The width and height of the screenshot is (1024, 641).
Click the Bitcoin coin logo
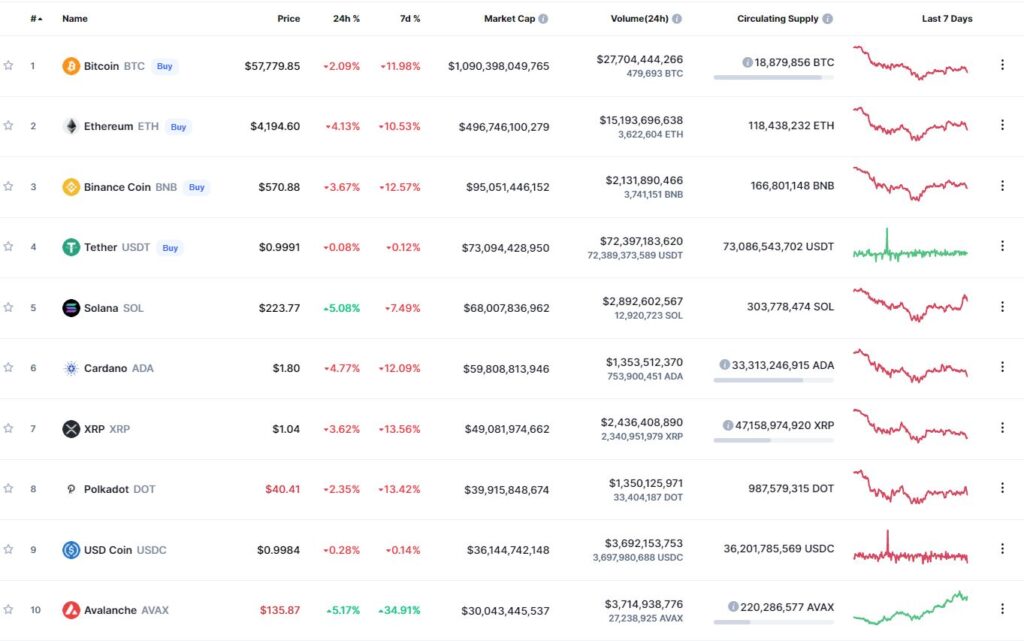point(71,66)
